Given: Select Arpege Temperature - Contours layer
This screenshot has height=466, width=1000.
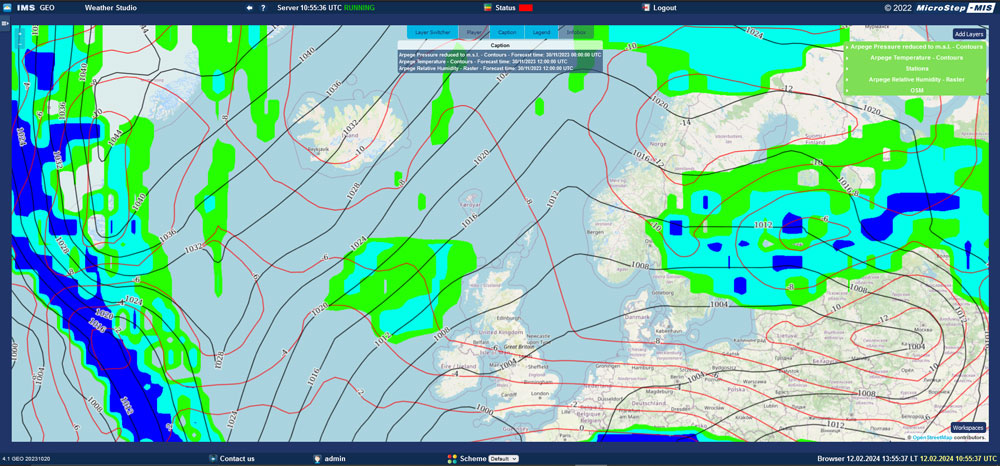Looking at the screenshot, I should (916, 58).
